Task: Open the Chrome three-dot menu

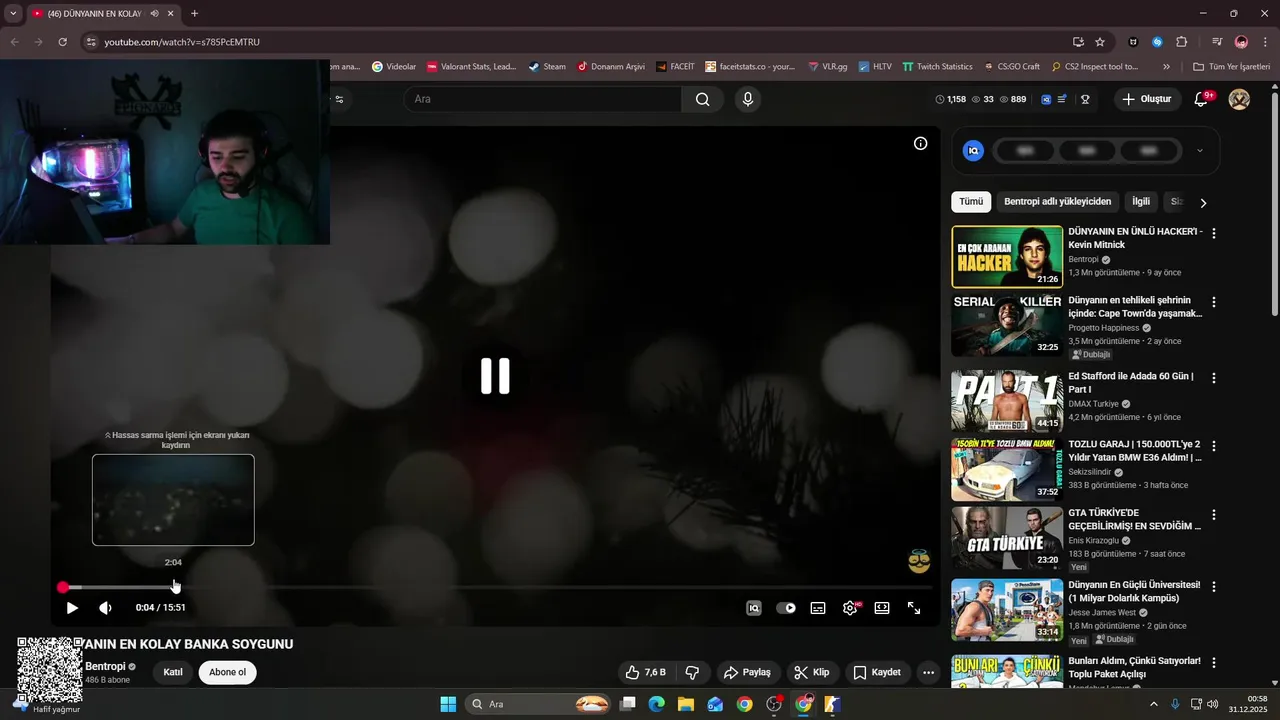Action: point(1265,42)
